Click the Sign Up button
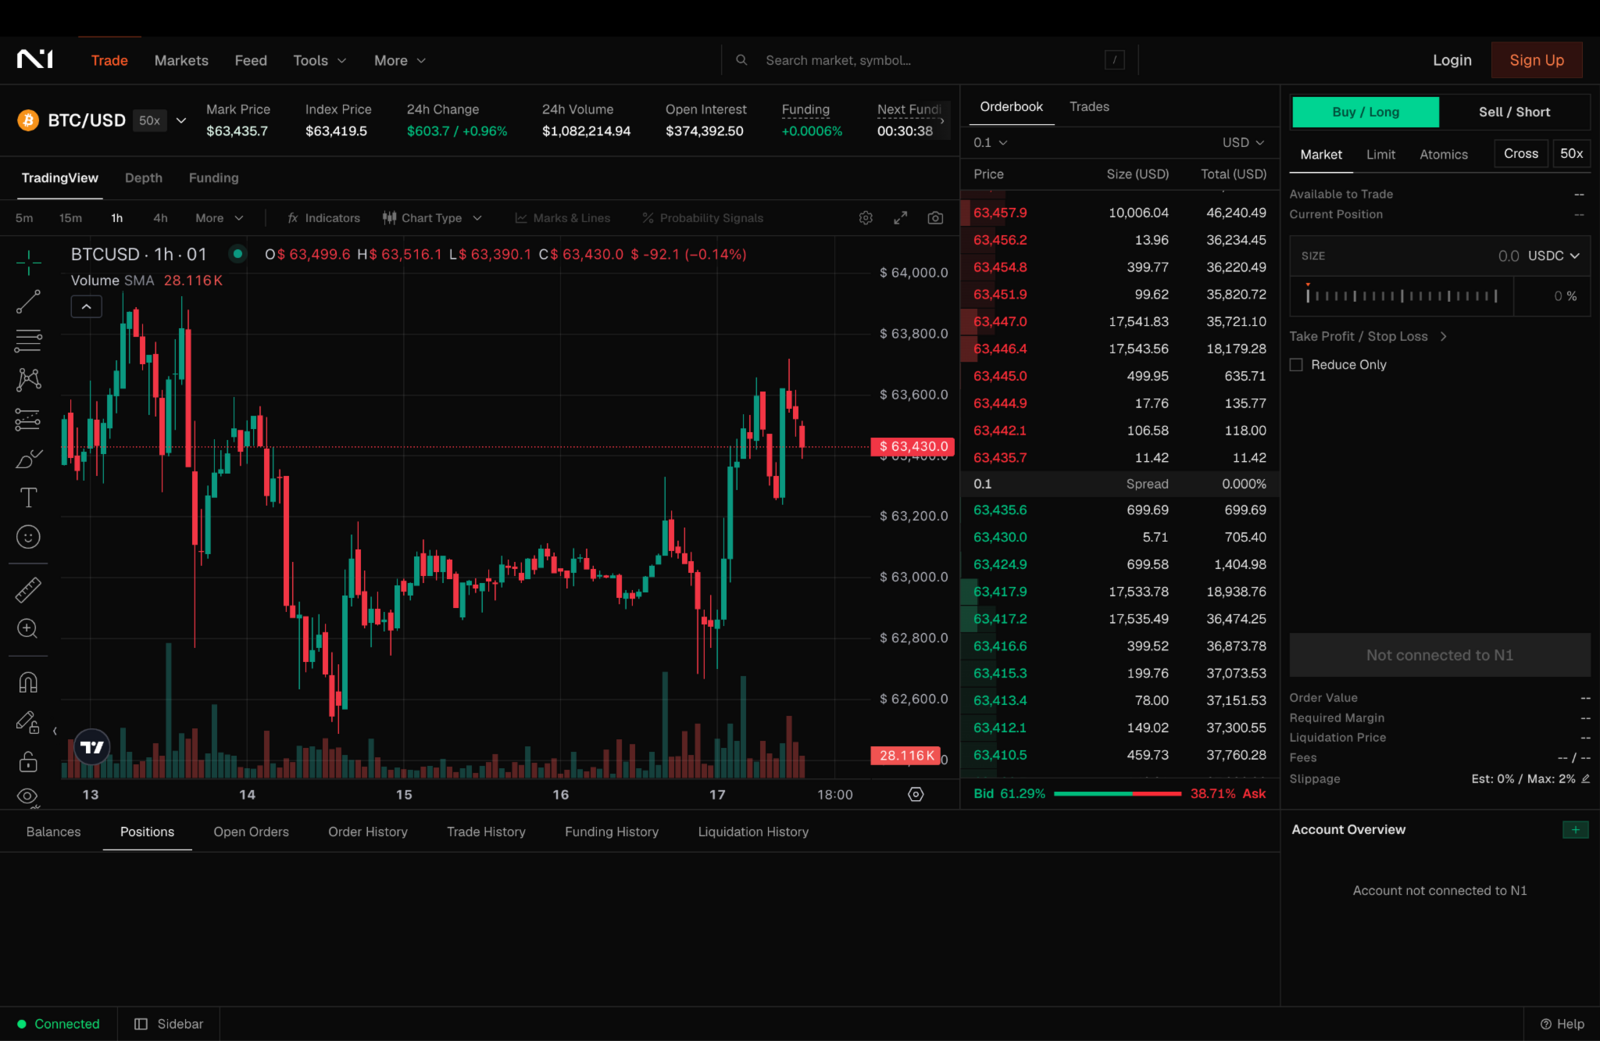The image size is (1600, 1041). point(1536,60)
